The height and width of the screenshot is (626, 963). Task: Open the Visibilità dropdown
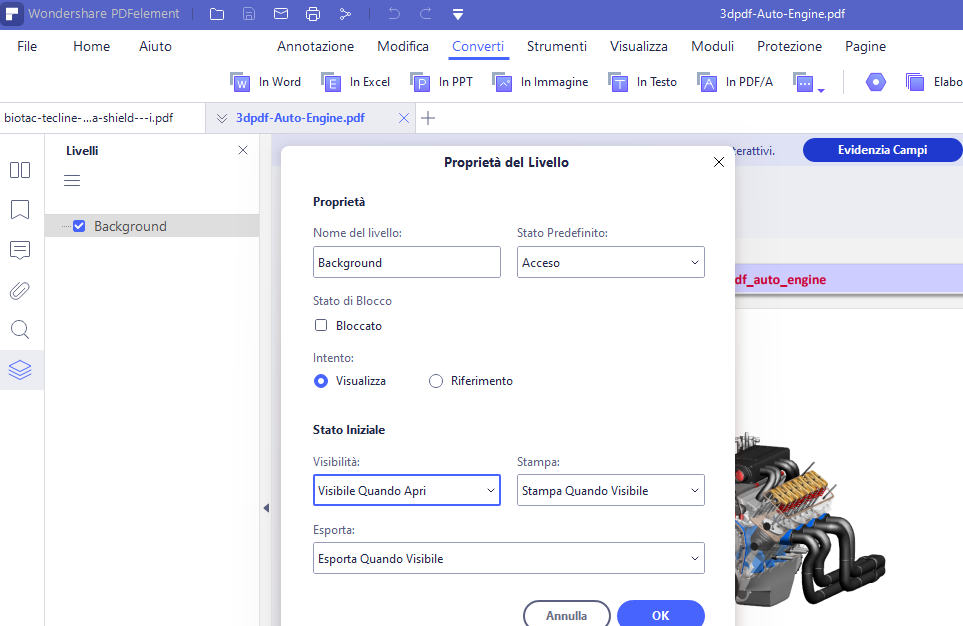pyautogui.click(x=407, y=490)
